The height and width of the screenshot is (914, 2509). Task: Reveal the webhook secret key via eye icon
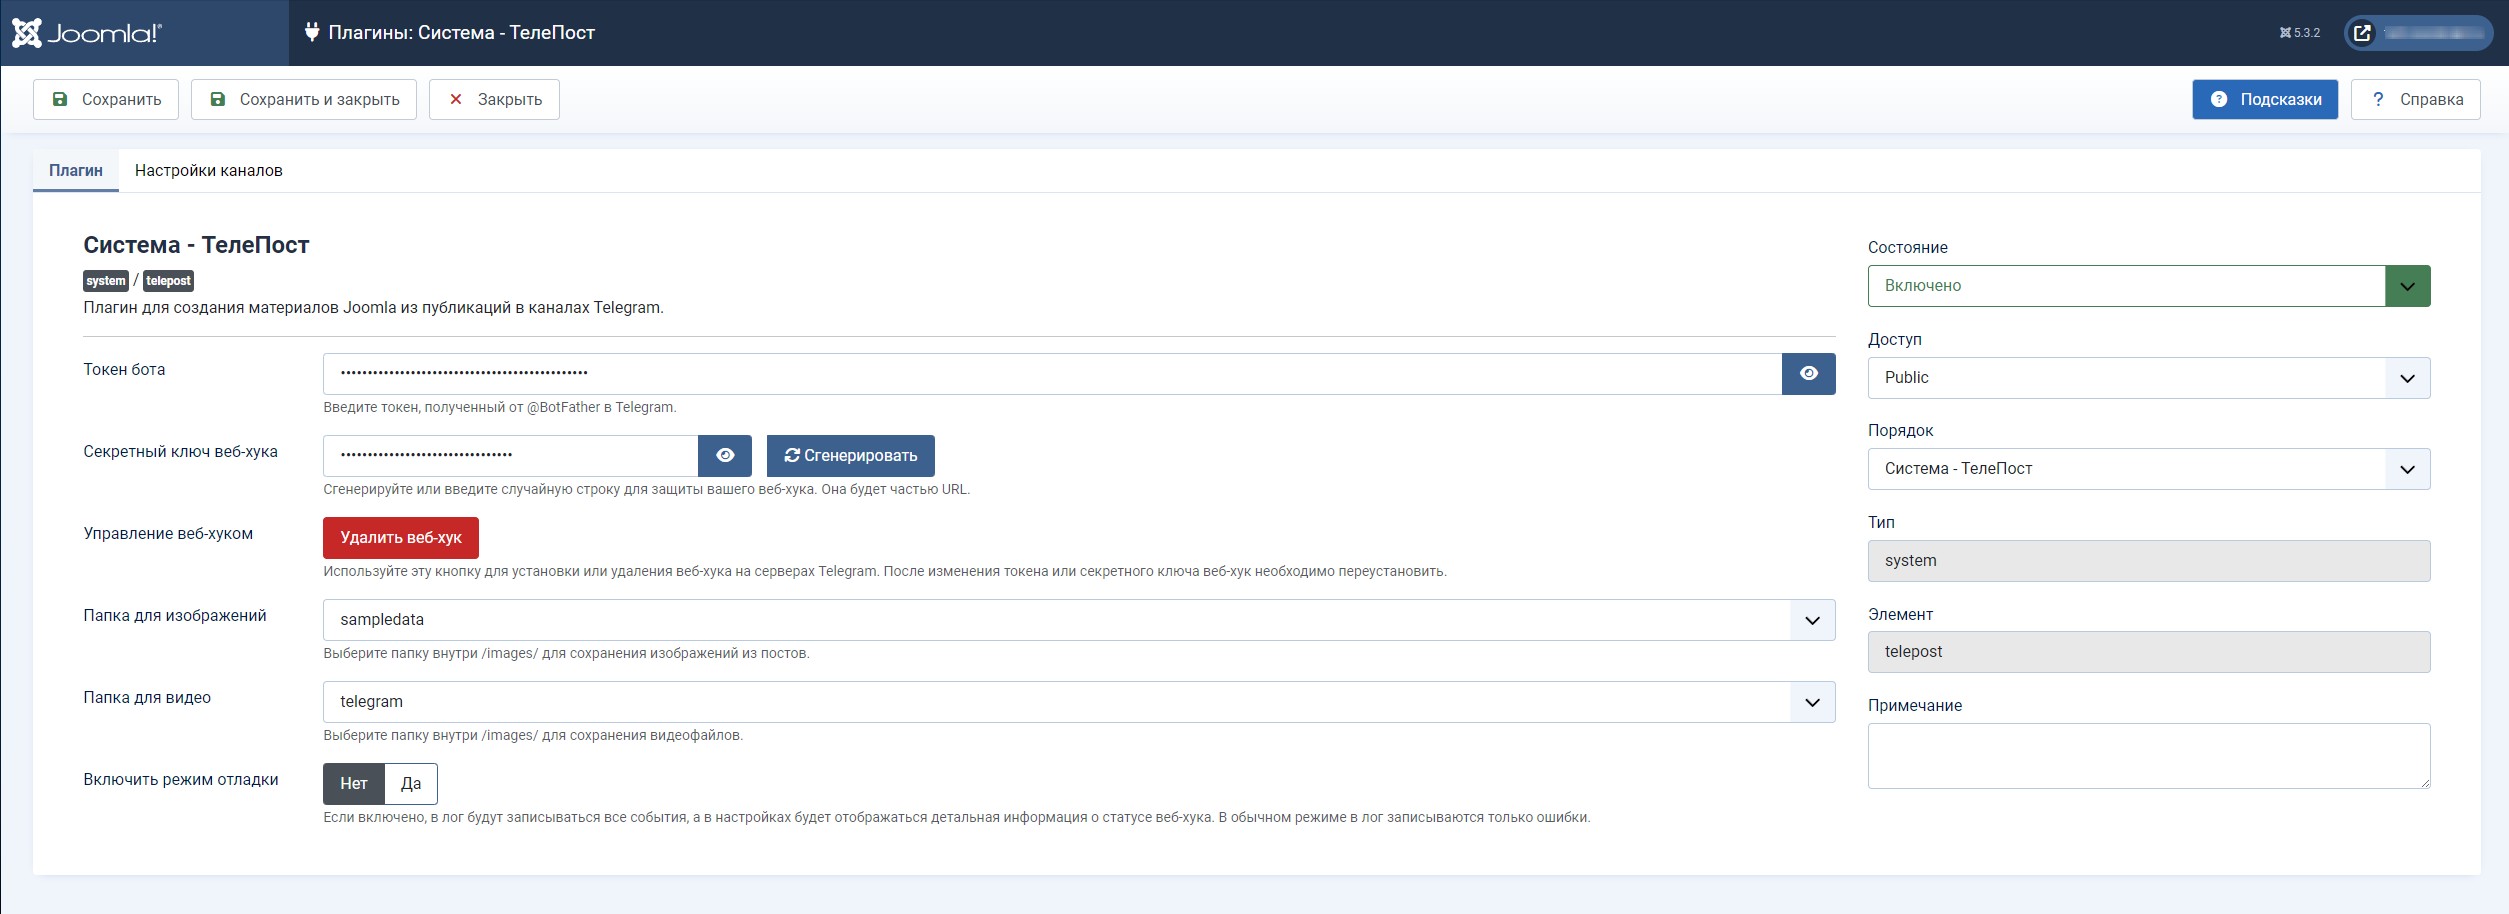coord(725,456)
